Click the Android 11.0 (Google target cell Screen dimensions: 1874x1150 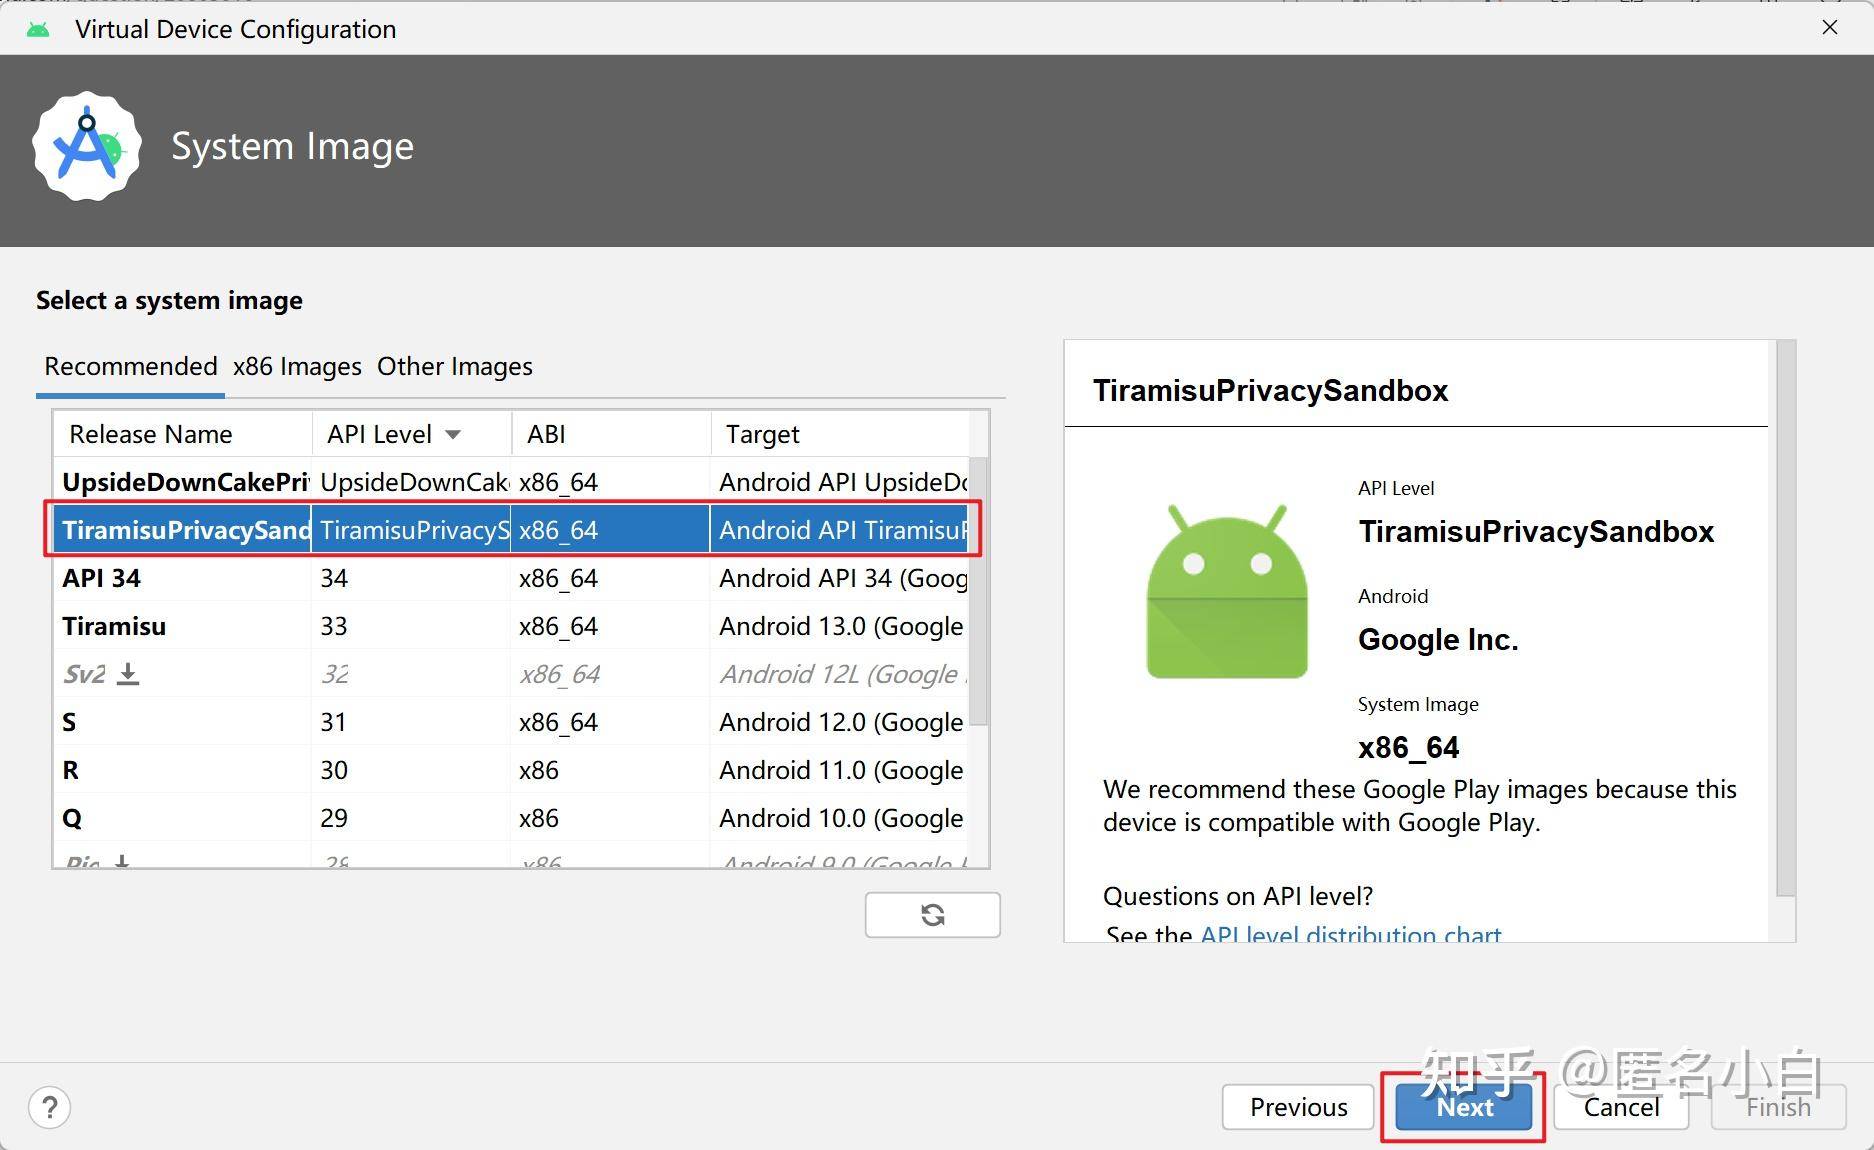[840, 770]
